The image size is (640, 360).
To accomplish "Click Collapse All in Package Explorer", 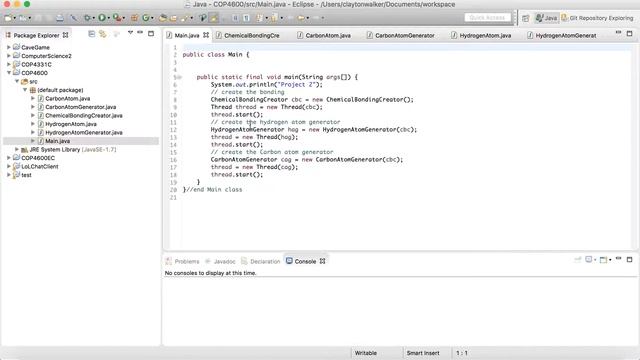I will tap(91, 34).
